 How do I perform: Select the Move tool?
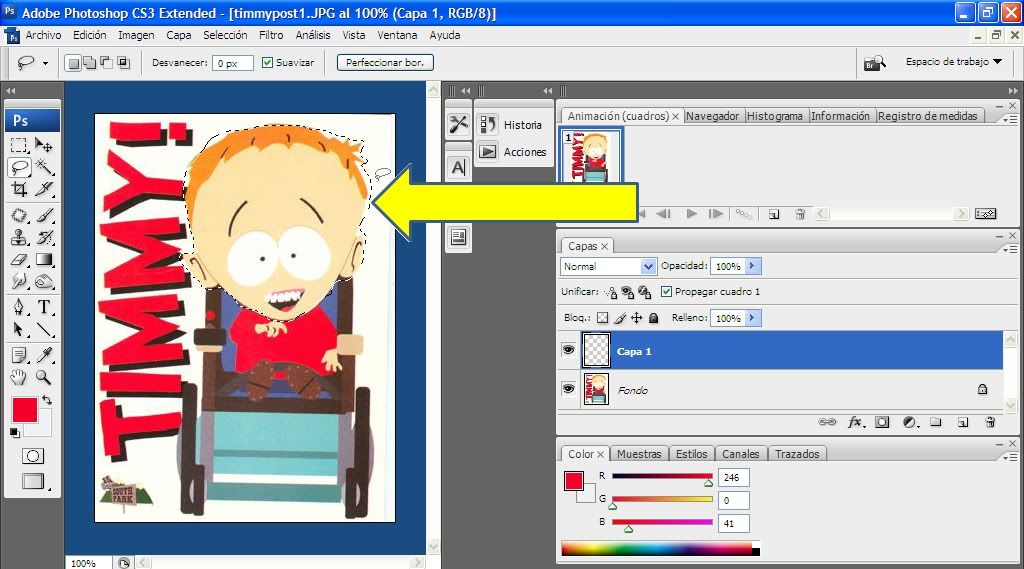coord(44,144)
